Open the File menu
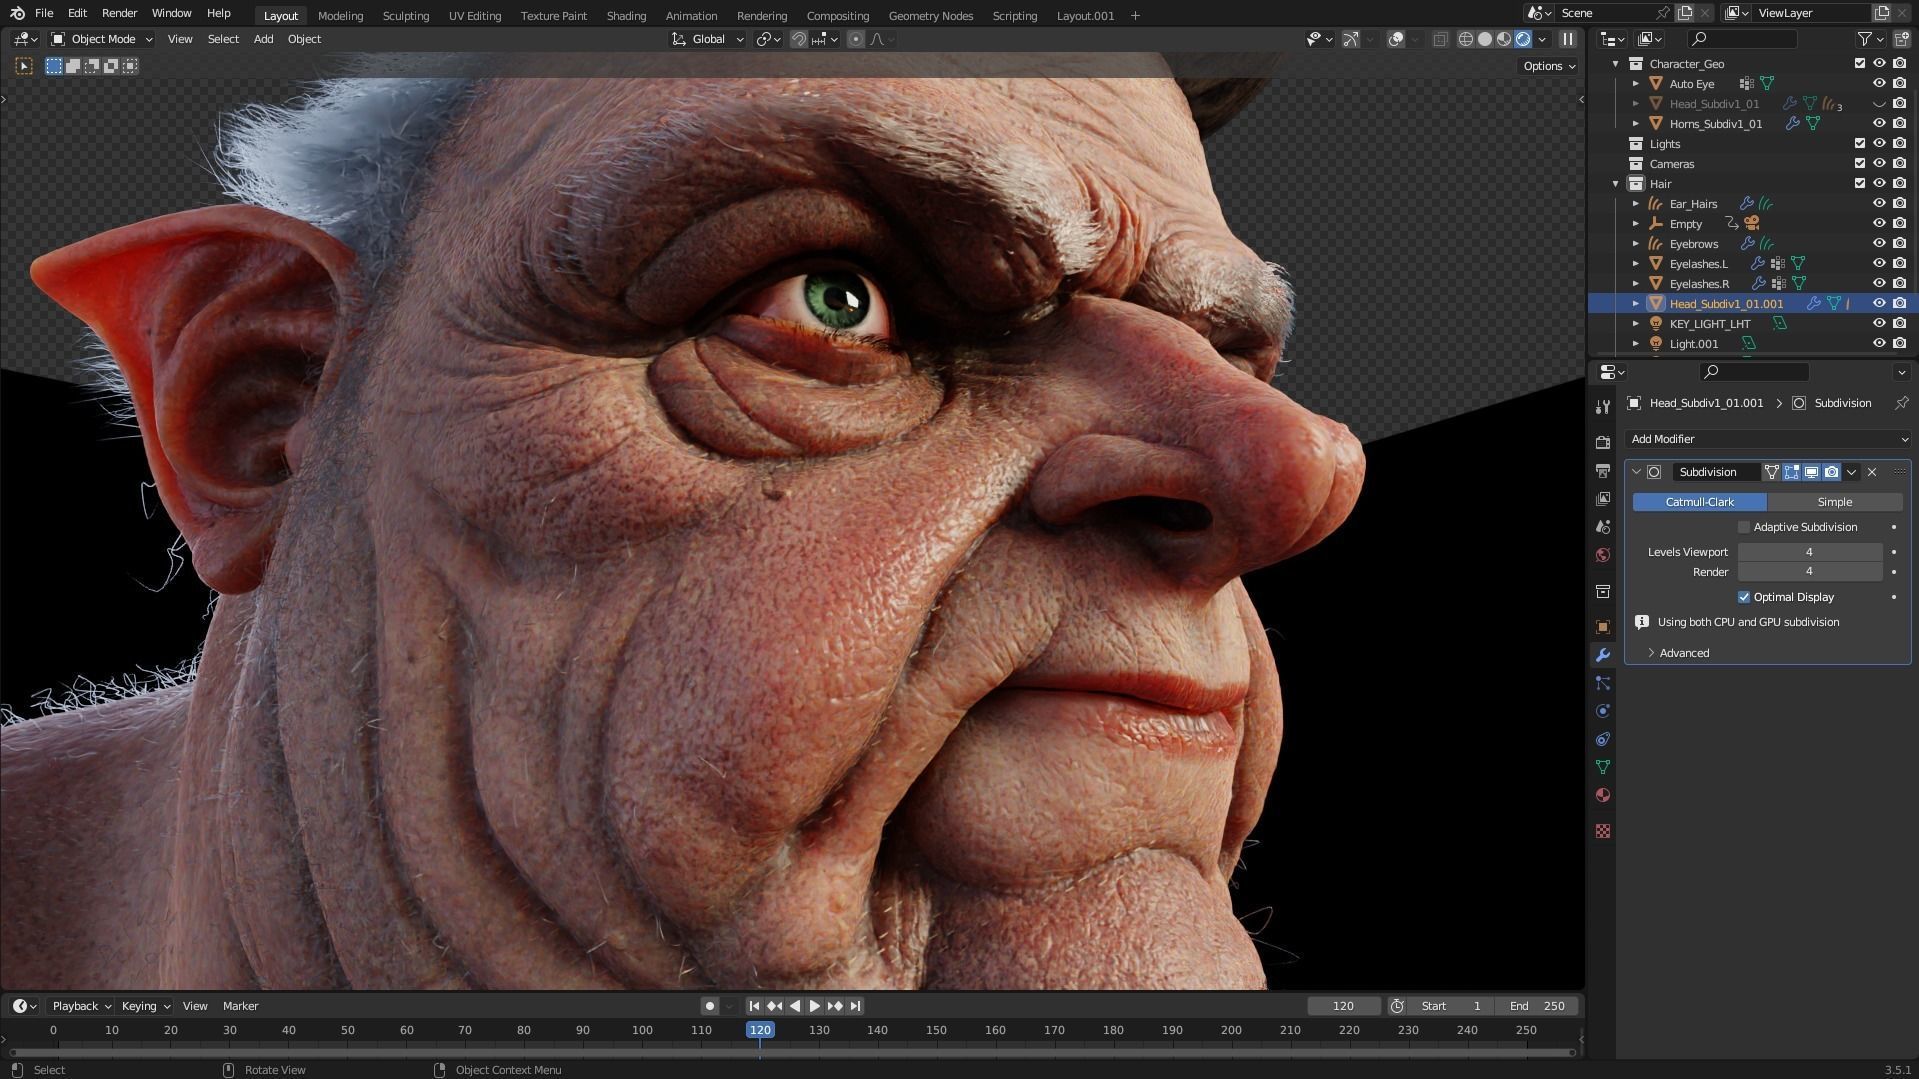This screenshot has height=1079, width=1919. pos(44,14)
